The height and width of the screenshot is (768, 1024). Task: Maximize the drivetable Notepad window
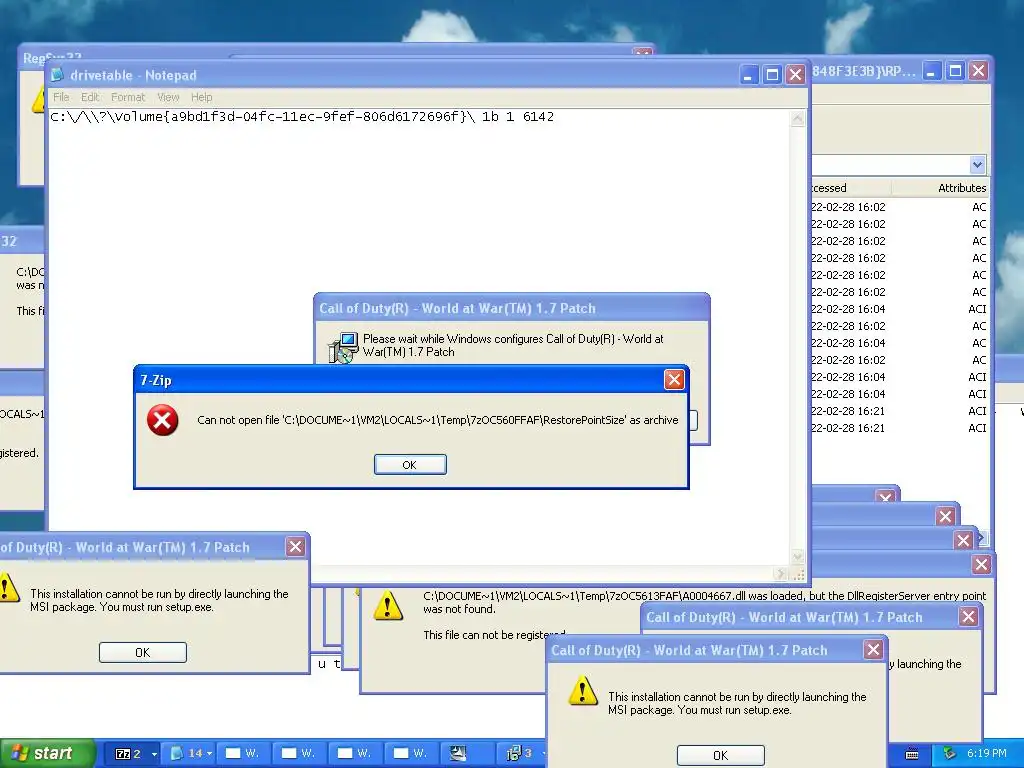tap(772, 74)
